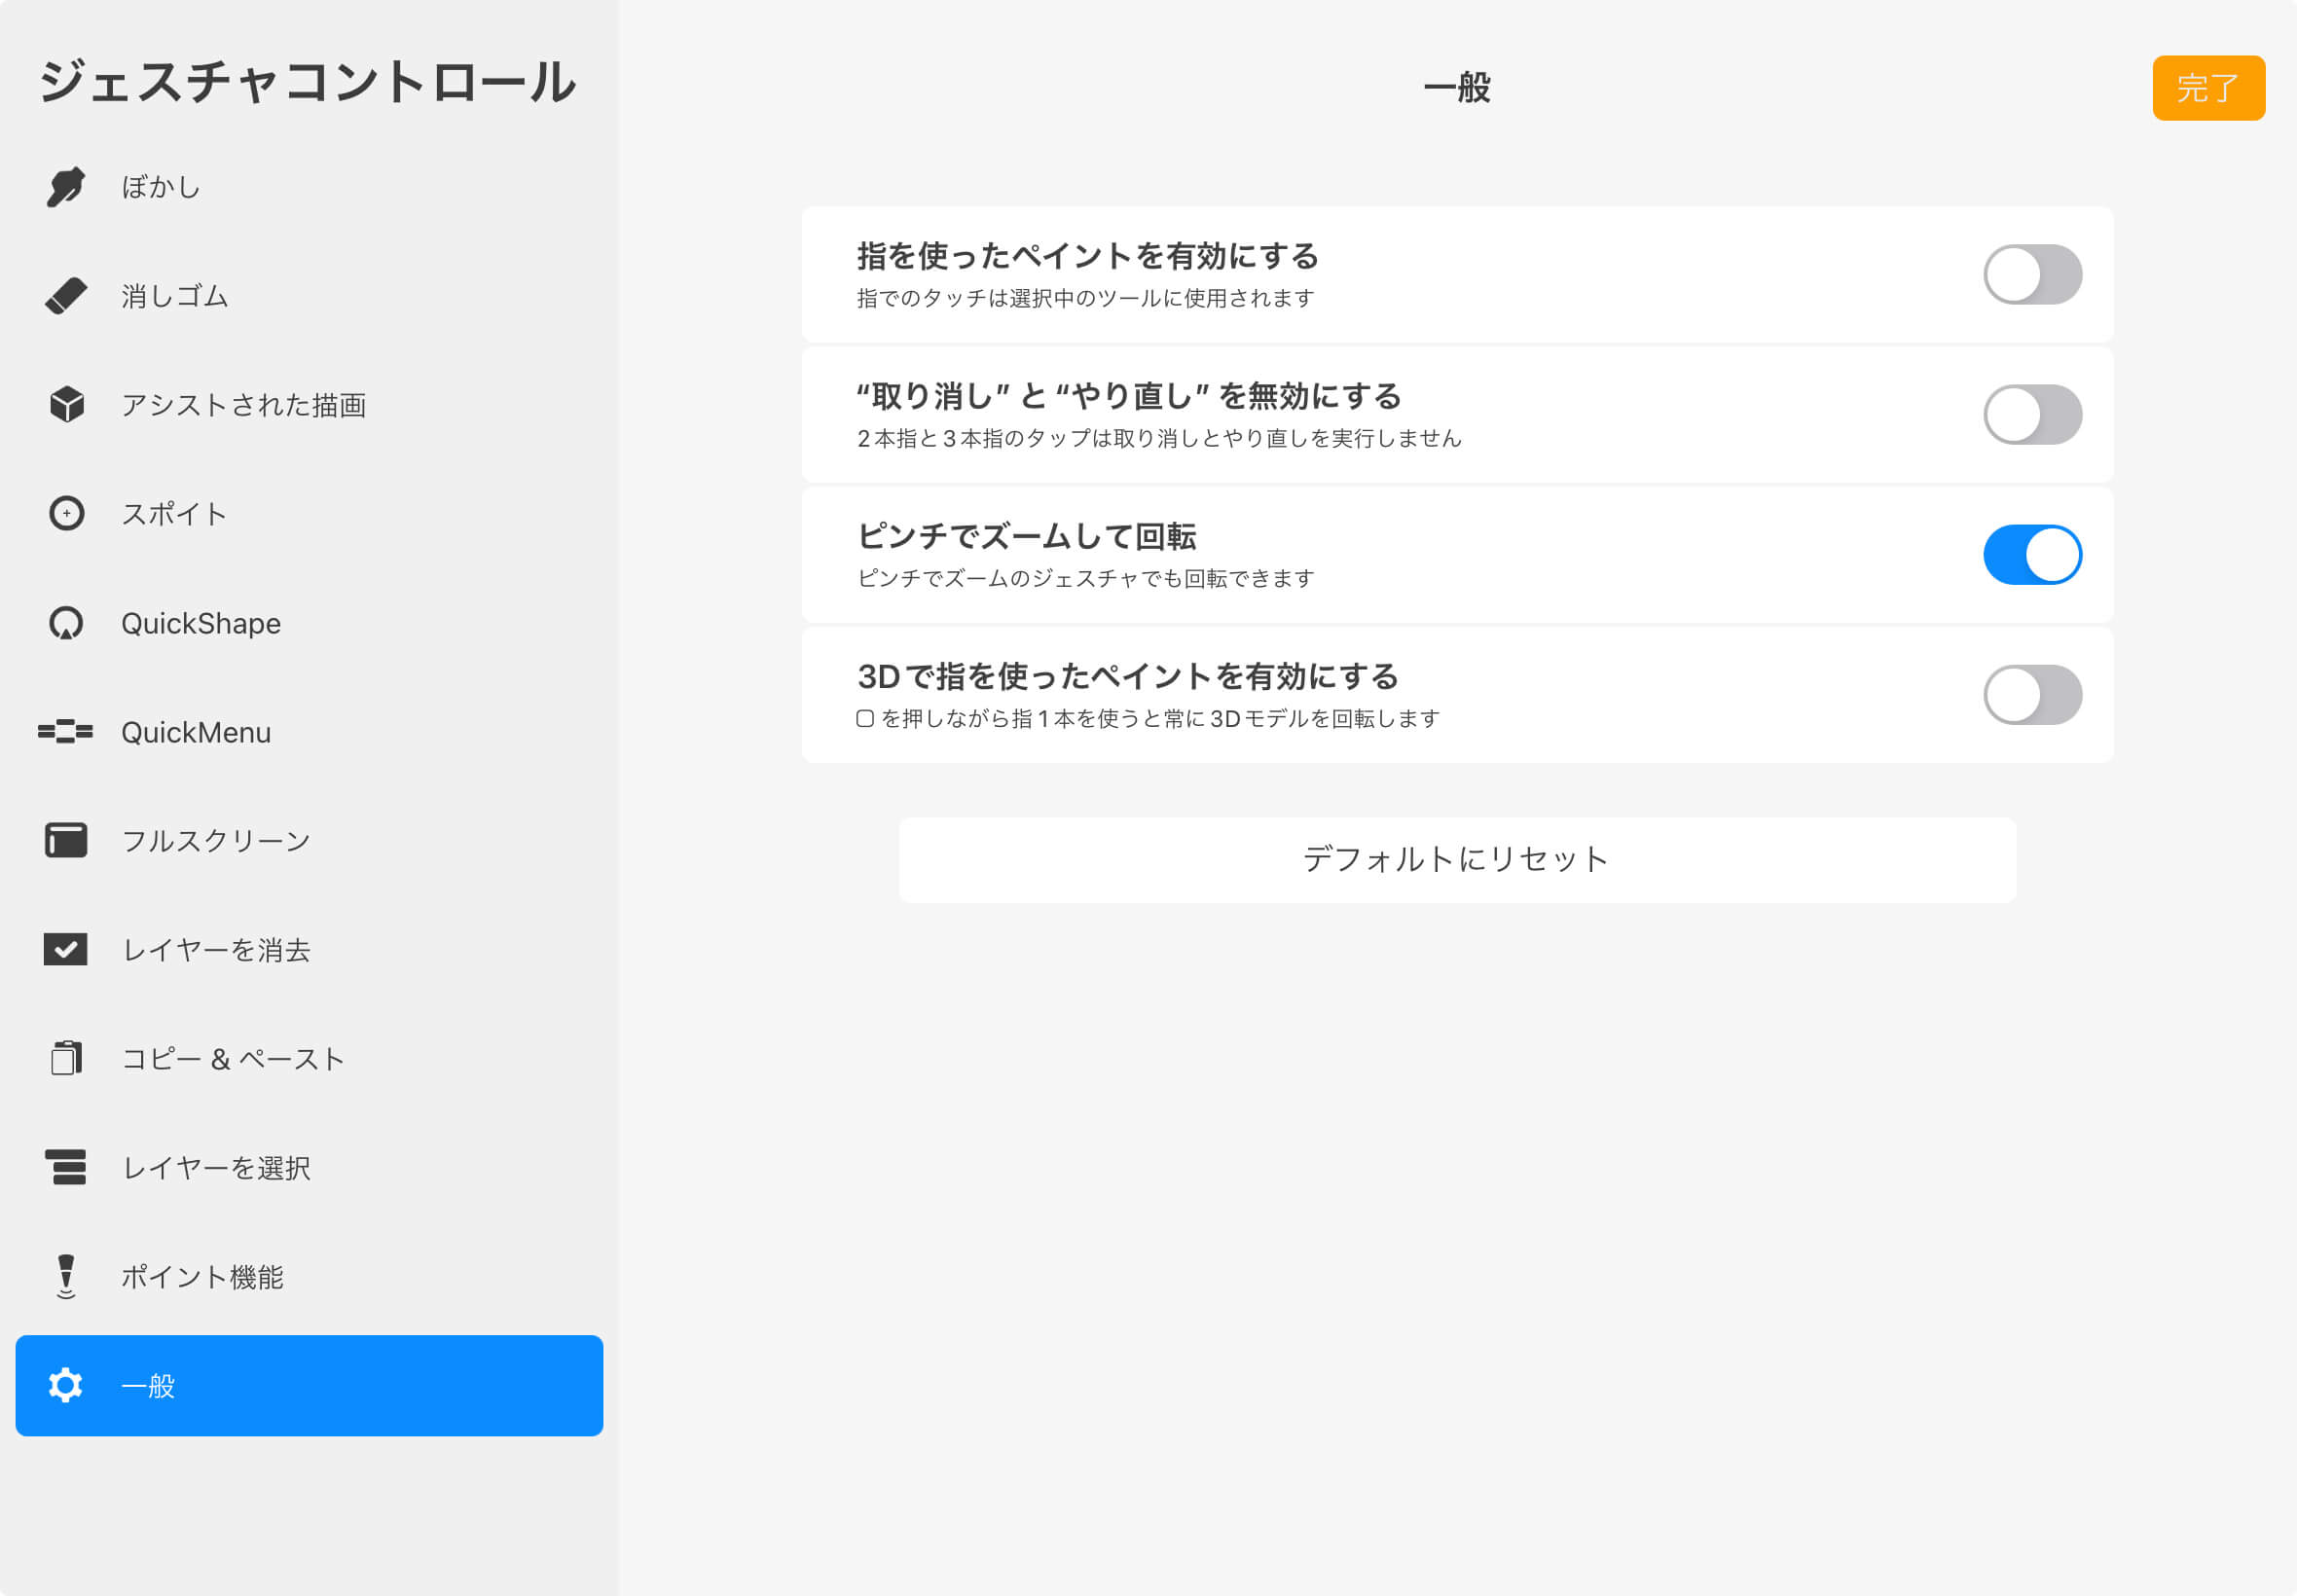Turn off pinch to zoom and rotate
2297x1596 pixels.
pos(2032,555)
